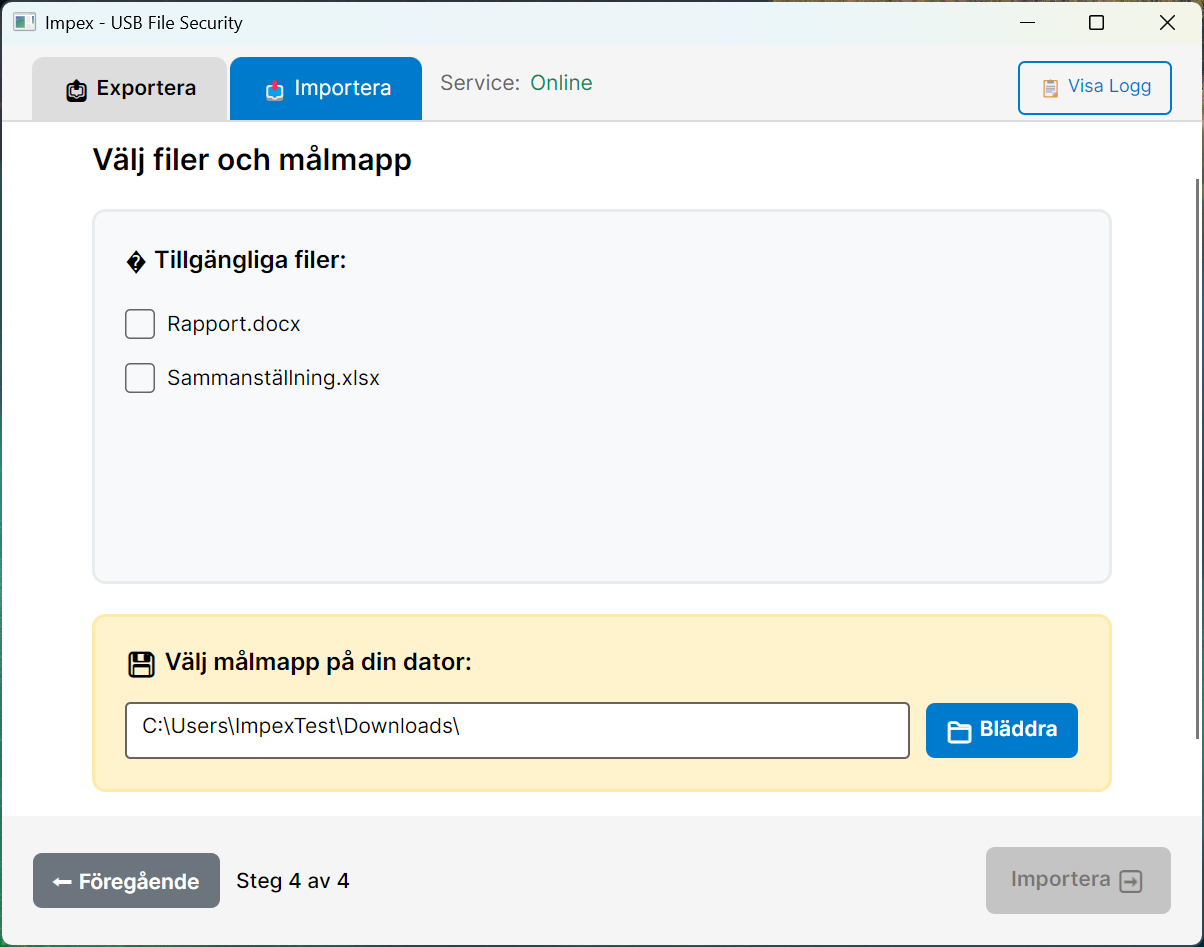
Task: Click the folder icon on Bläddra button
Action: pos(959,732)
